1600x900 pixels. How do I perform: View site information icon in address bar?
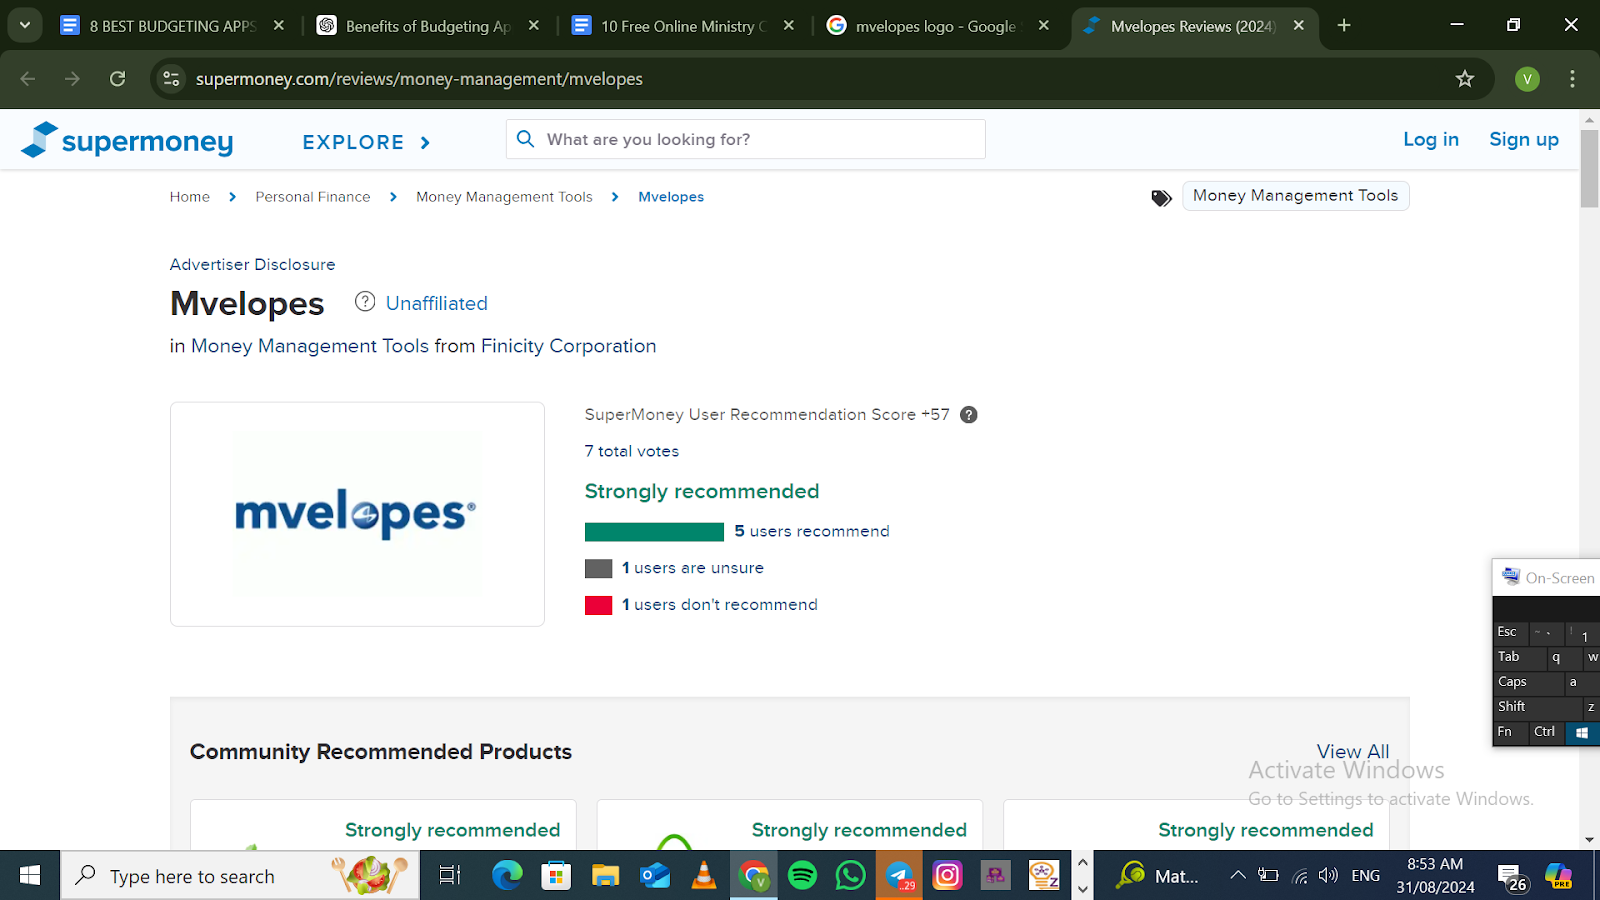172,79
